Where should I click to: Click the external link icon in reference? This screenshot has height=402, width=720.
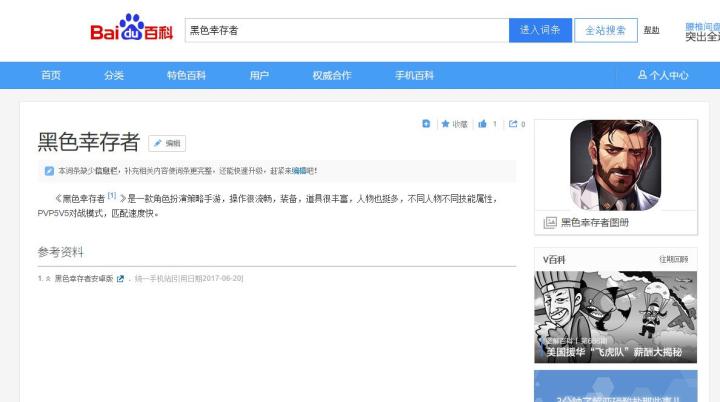click(120, 278)
